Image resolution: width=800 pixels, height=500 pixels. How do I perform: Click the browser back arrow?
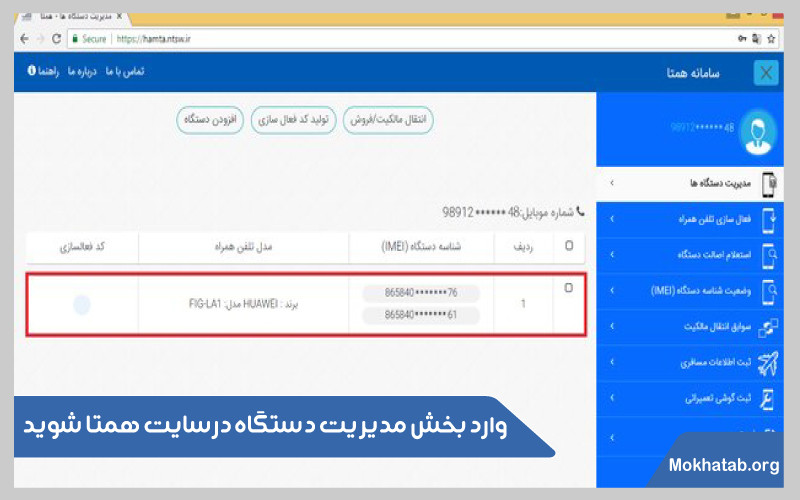[24, 39]
